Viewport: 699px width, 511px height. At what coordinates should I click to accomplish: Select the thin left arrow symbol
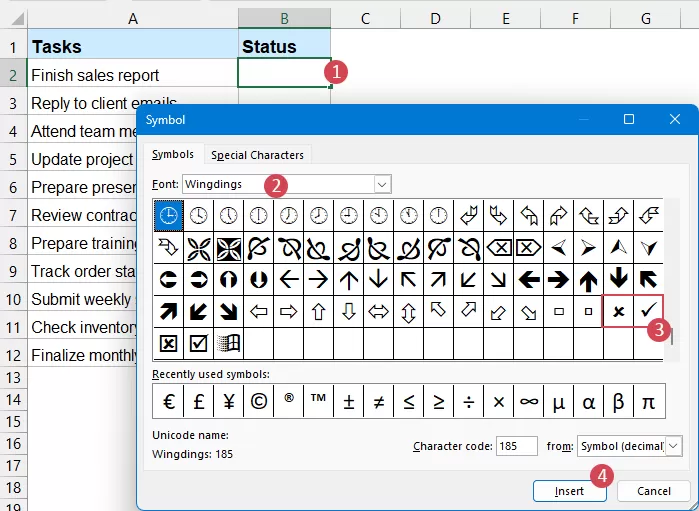tap(288, 280)
